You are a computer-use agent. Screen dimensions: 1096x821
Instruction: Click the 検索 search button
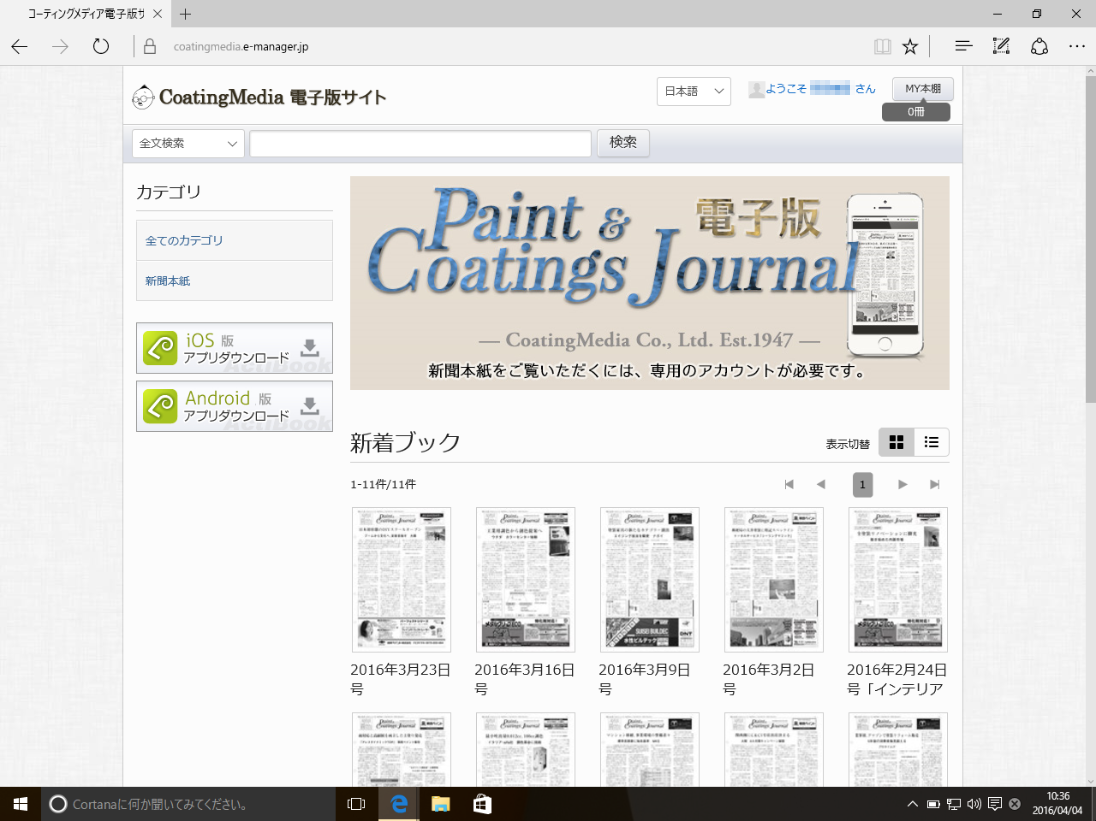pyautogui.click(x=623, y=143)
